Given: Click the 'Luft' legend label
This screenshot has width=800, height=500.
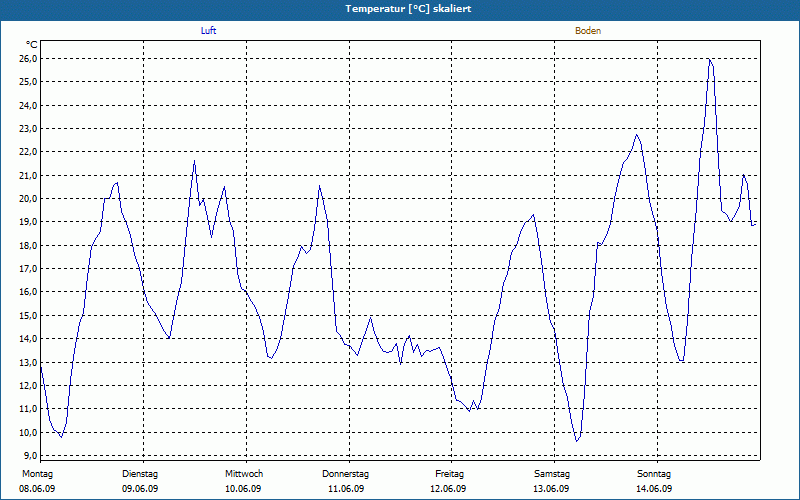Looking at the screenshot, I should pos(208,31).
